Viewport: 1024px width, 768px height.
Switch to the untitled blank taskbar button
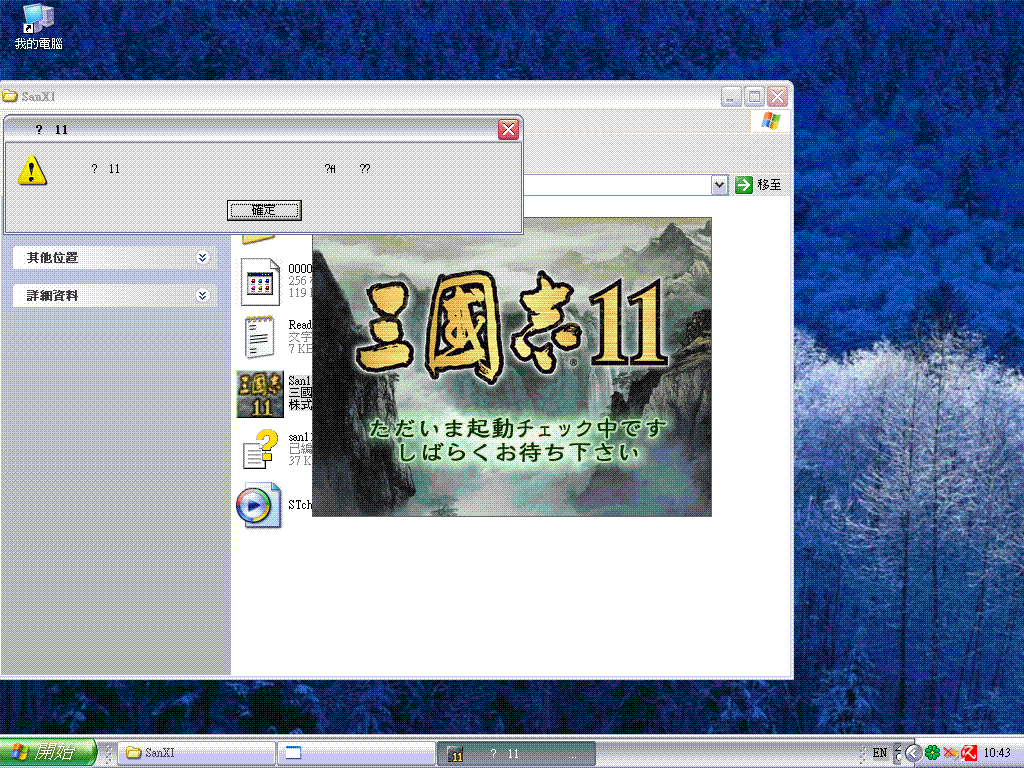coord(357,752)
